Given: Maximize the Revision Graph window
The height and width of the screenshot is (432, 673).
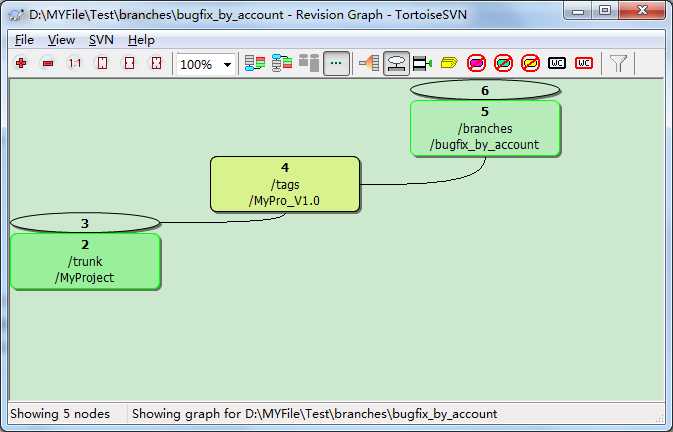Looking at the screenshot, I should tap(605, 11).
